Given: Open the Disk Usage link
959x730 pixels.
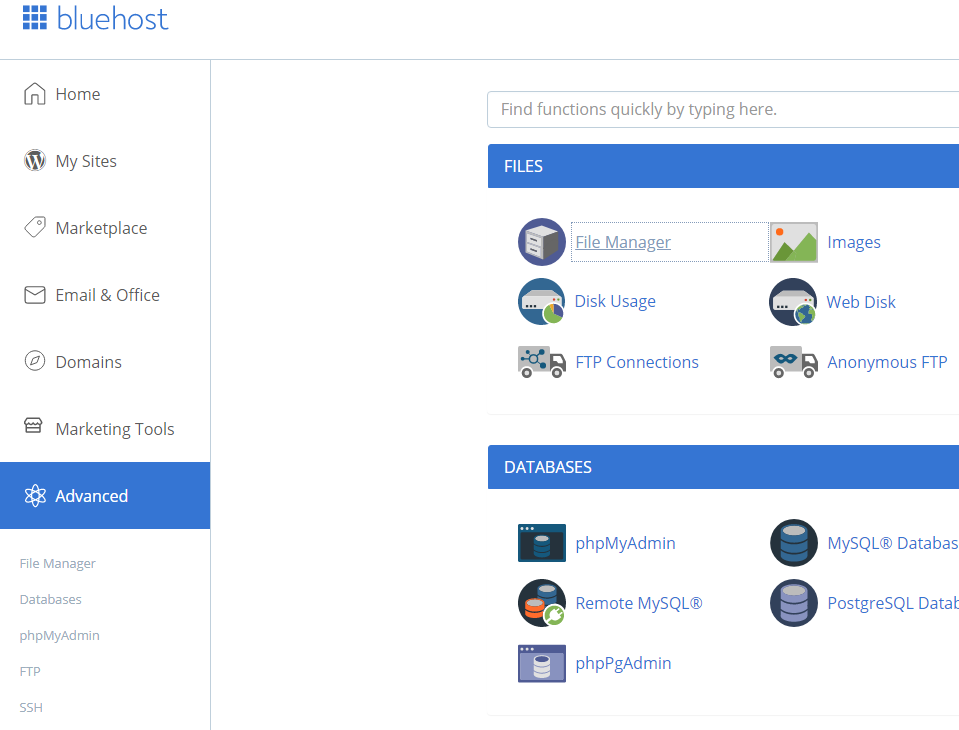Looking at the screenshot, I should pos(615,301).
